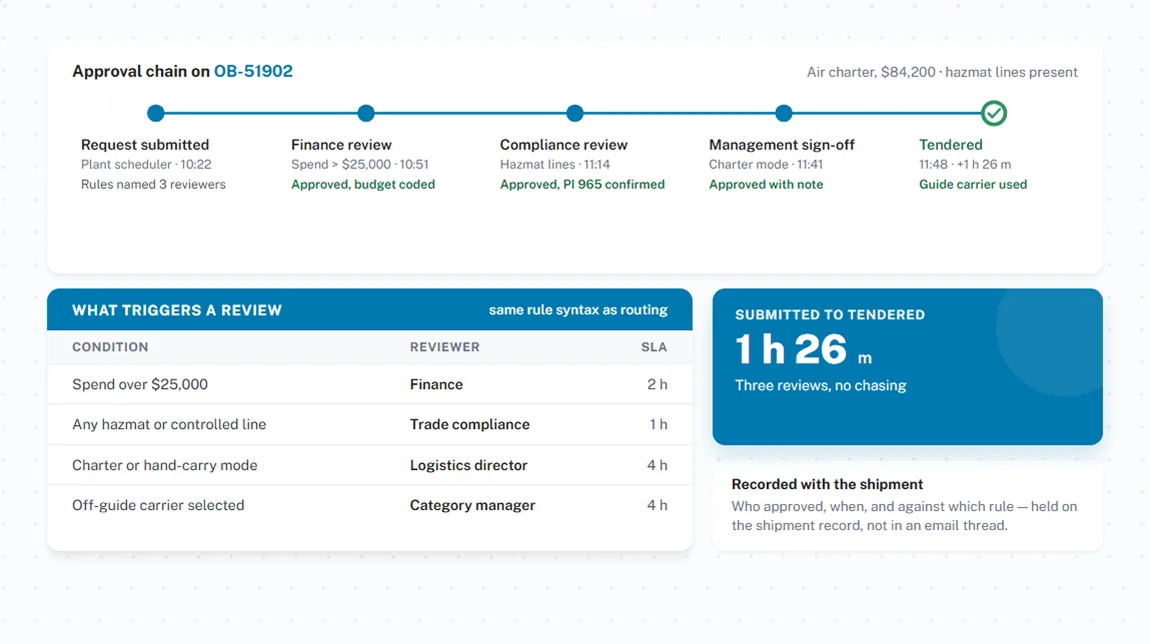1149x644 pixels.
Task: Click 'Charter mode · 11:41' text
Action: click(x=766, y=164)
